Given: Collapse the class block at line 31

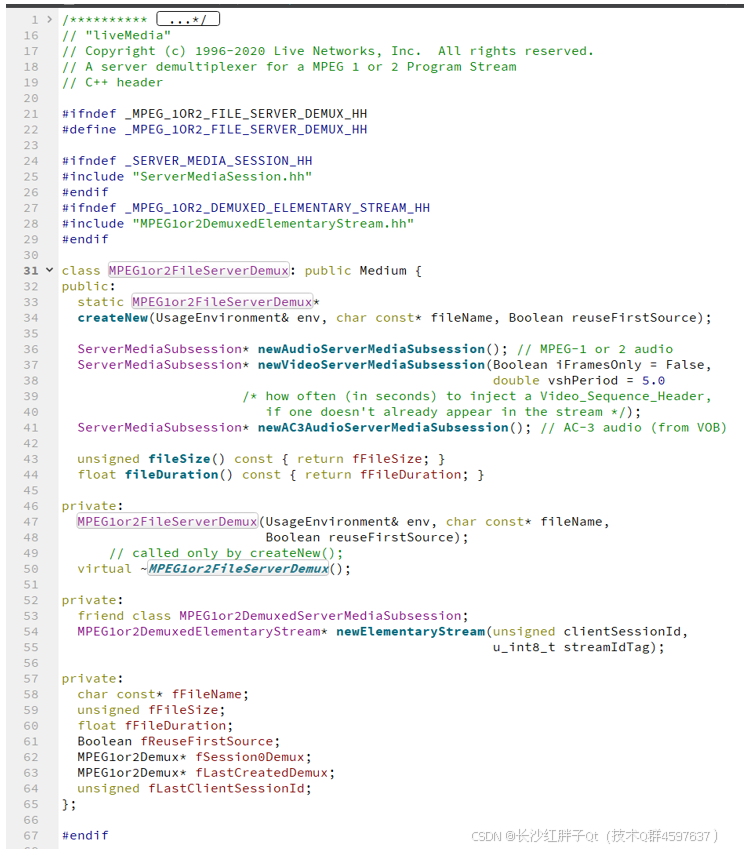Looking at the screenshot, I should [49, 270].
